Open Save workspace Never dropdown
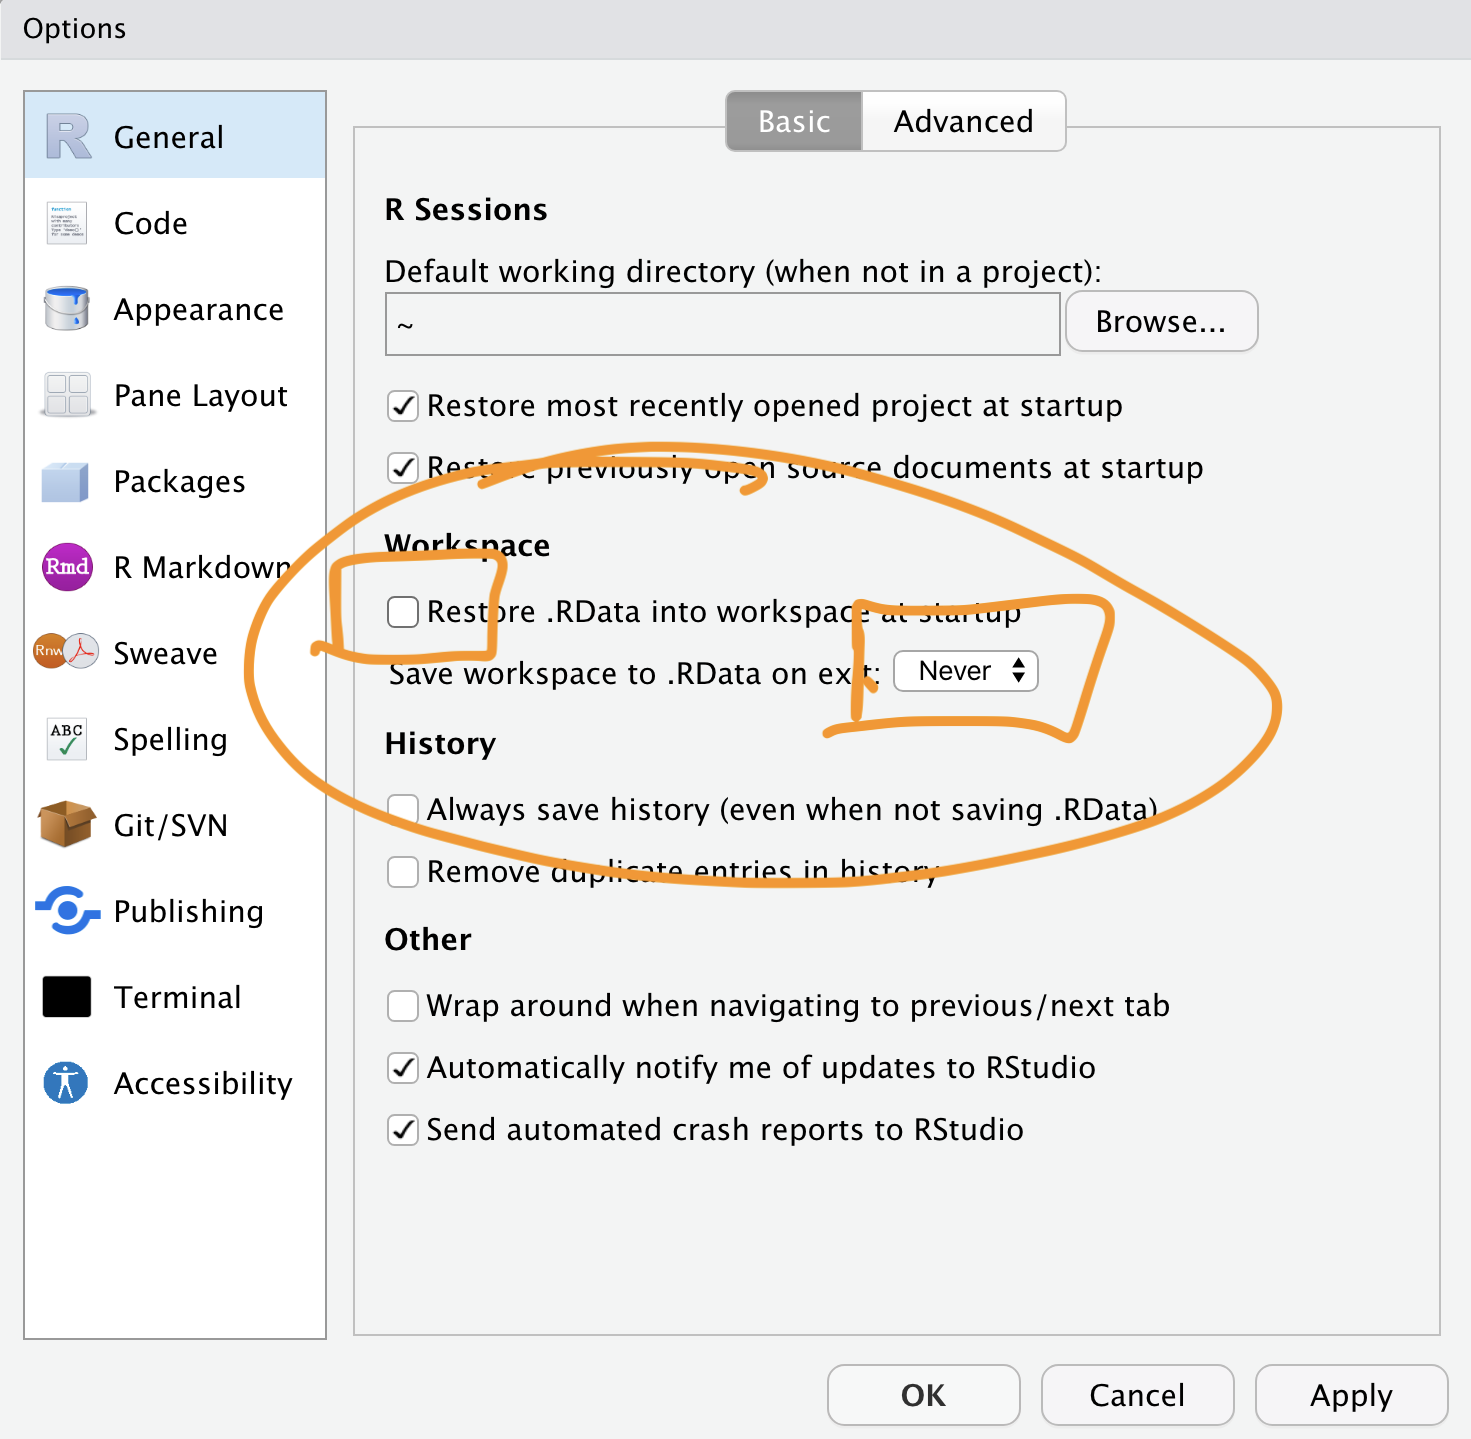 coord(965,671)
